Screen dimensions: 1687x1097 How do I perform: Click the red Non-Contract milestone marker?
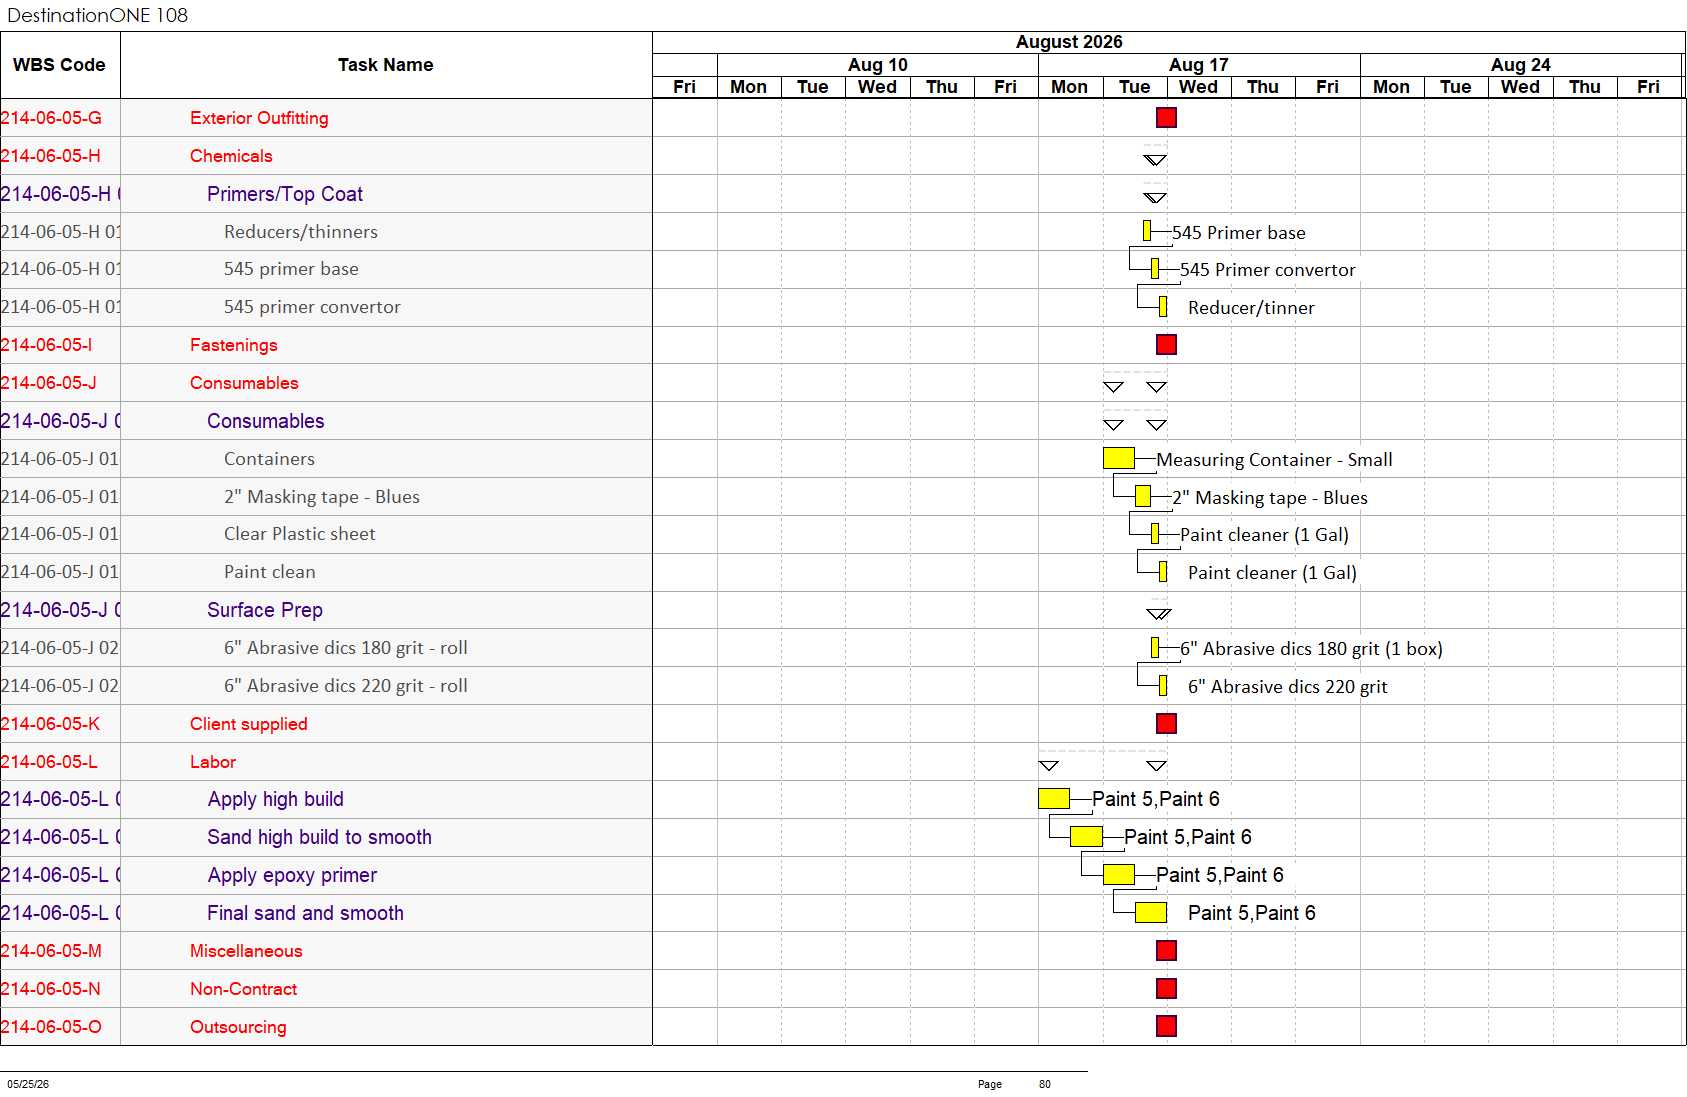pos(1166,989)
